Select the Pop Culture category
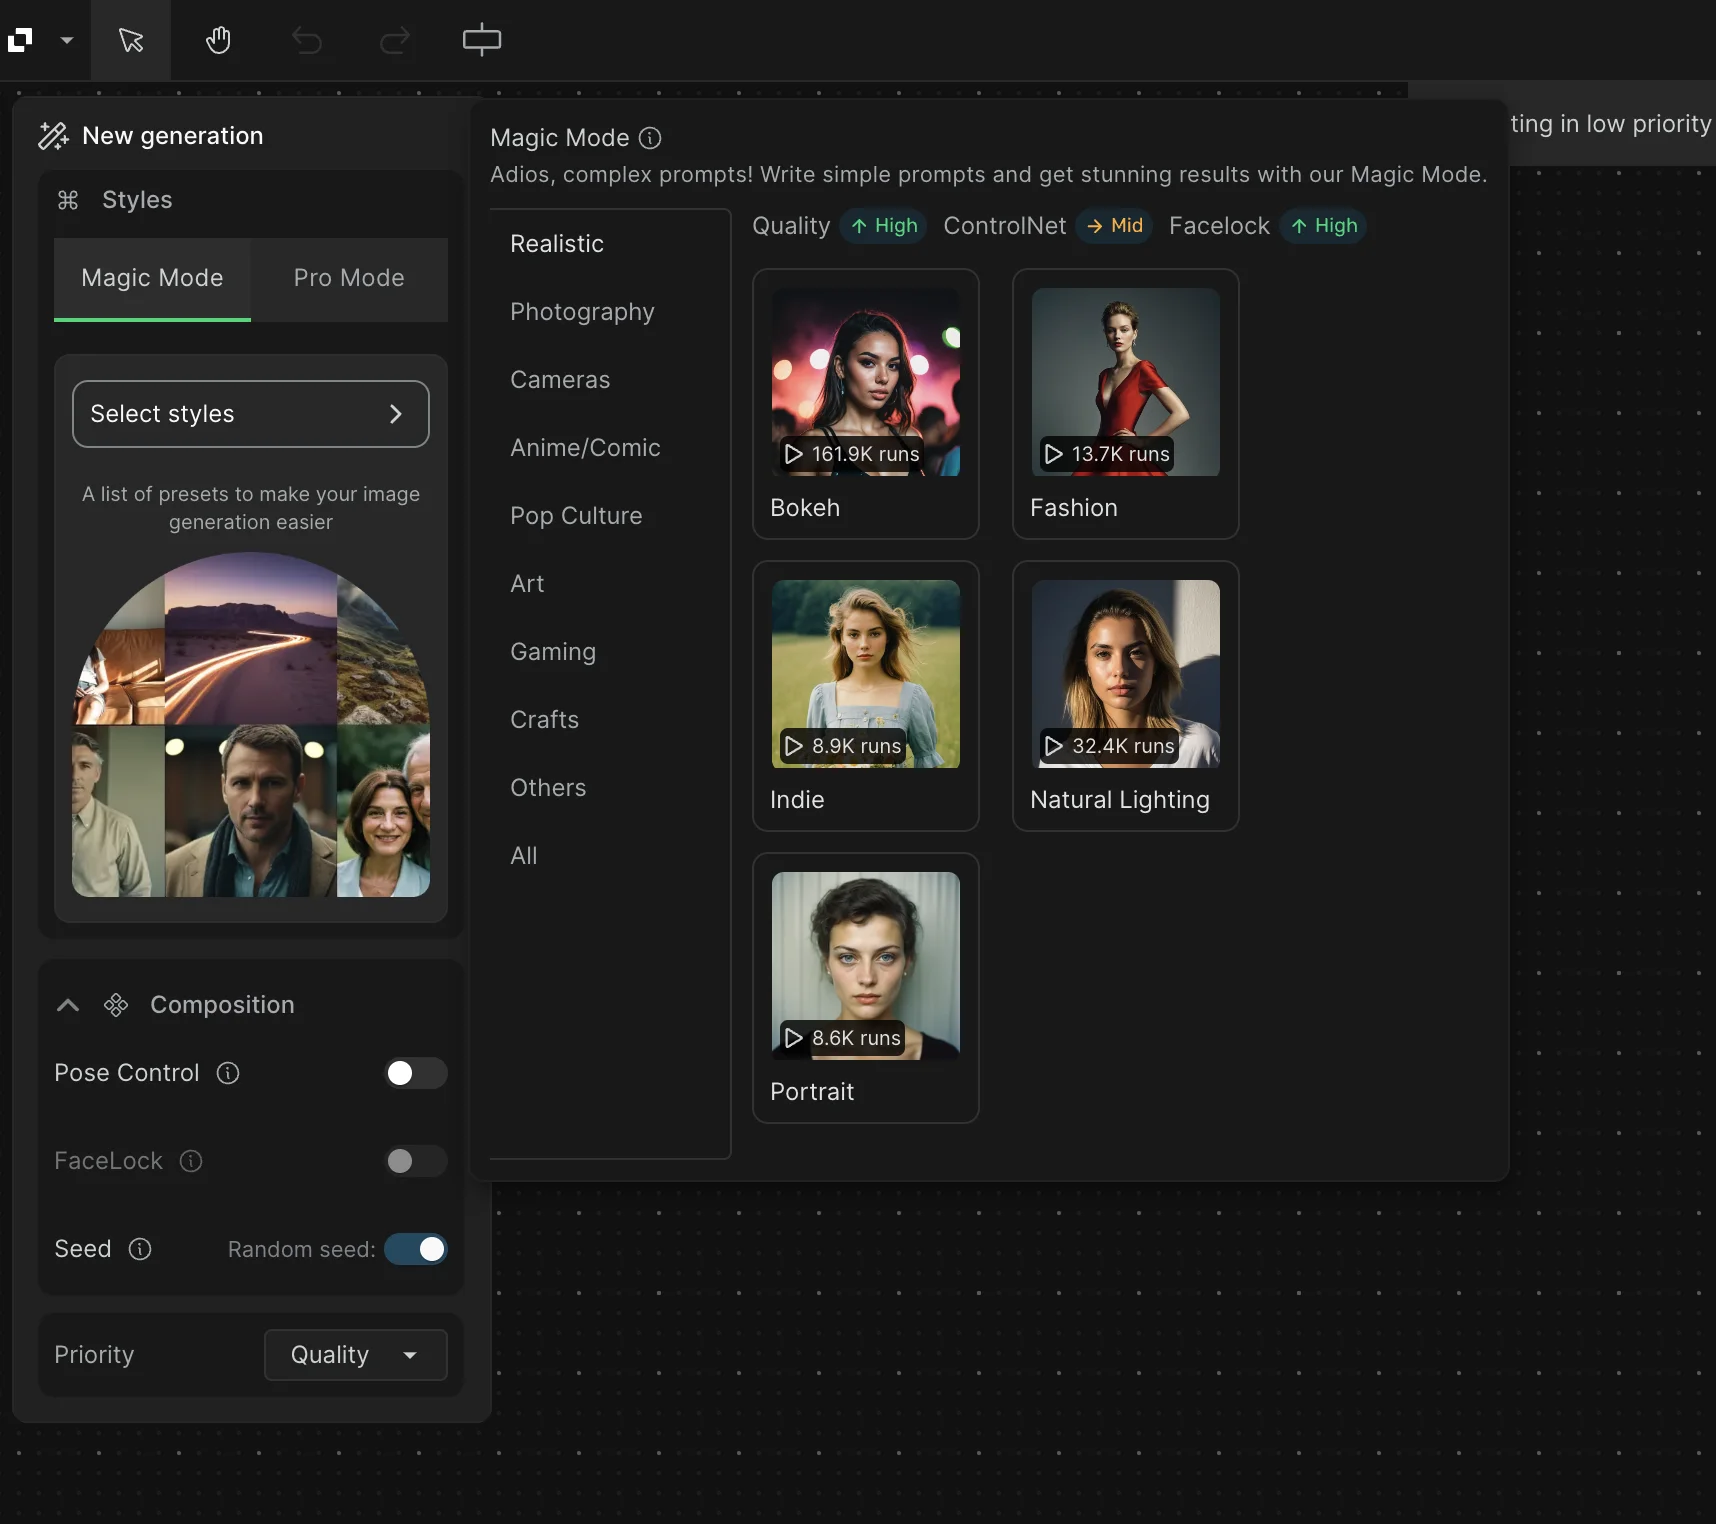 [576, 516]
